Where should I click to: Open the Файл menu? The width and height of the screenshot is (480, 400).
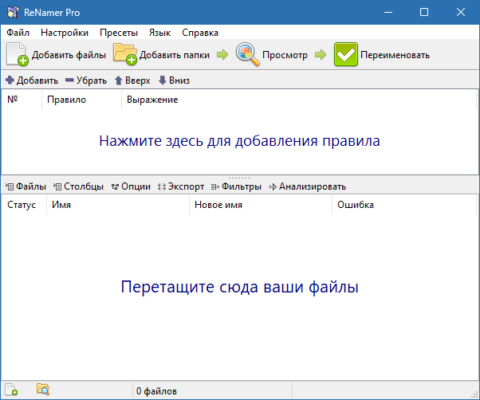click(x=18, y=33)
